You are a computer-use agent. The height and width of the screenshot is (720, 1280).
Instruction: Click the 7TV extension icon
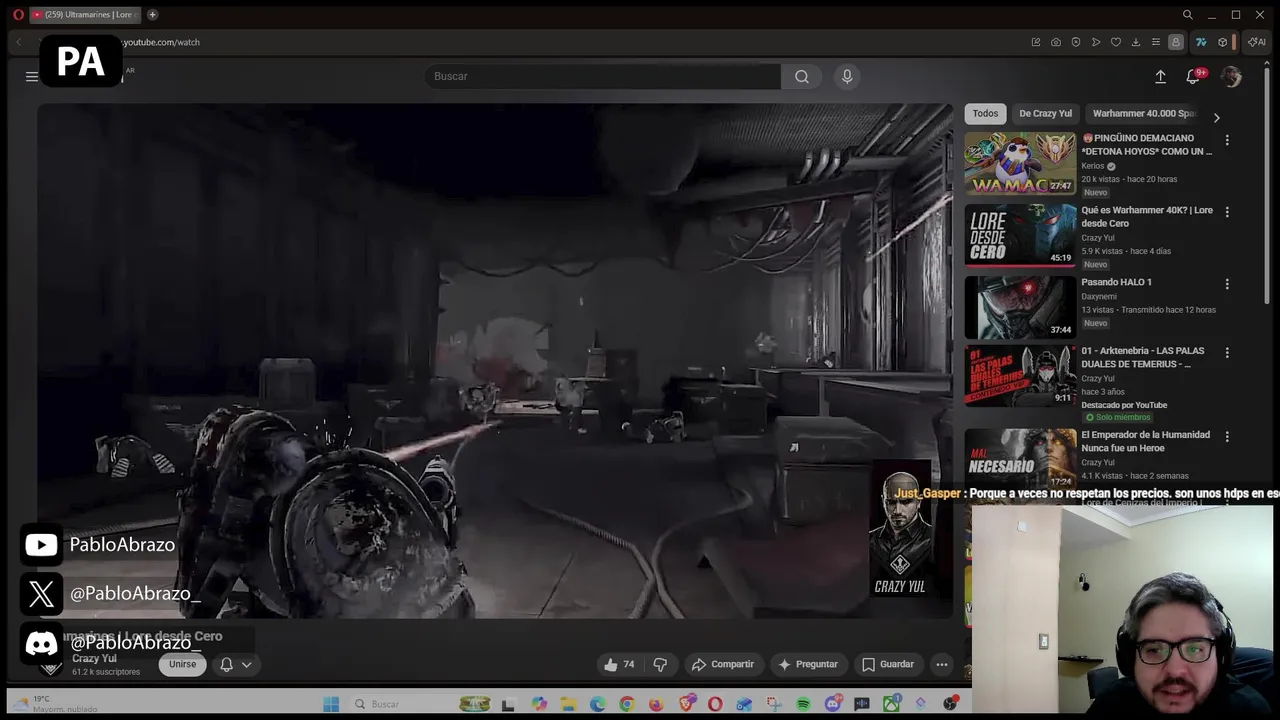(1201, 42)
